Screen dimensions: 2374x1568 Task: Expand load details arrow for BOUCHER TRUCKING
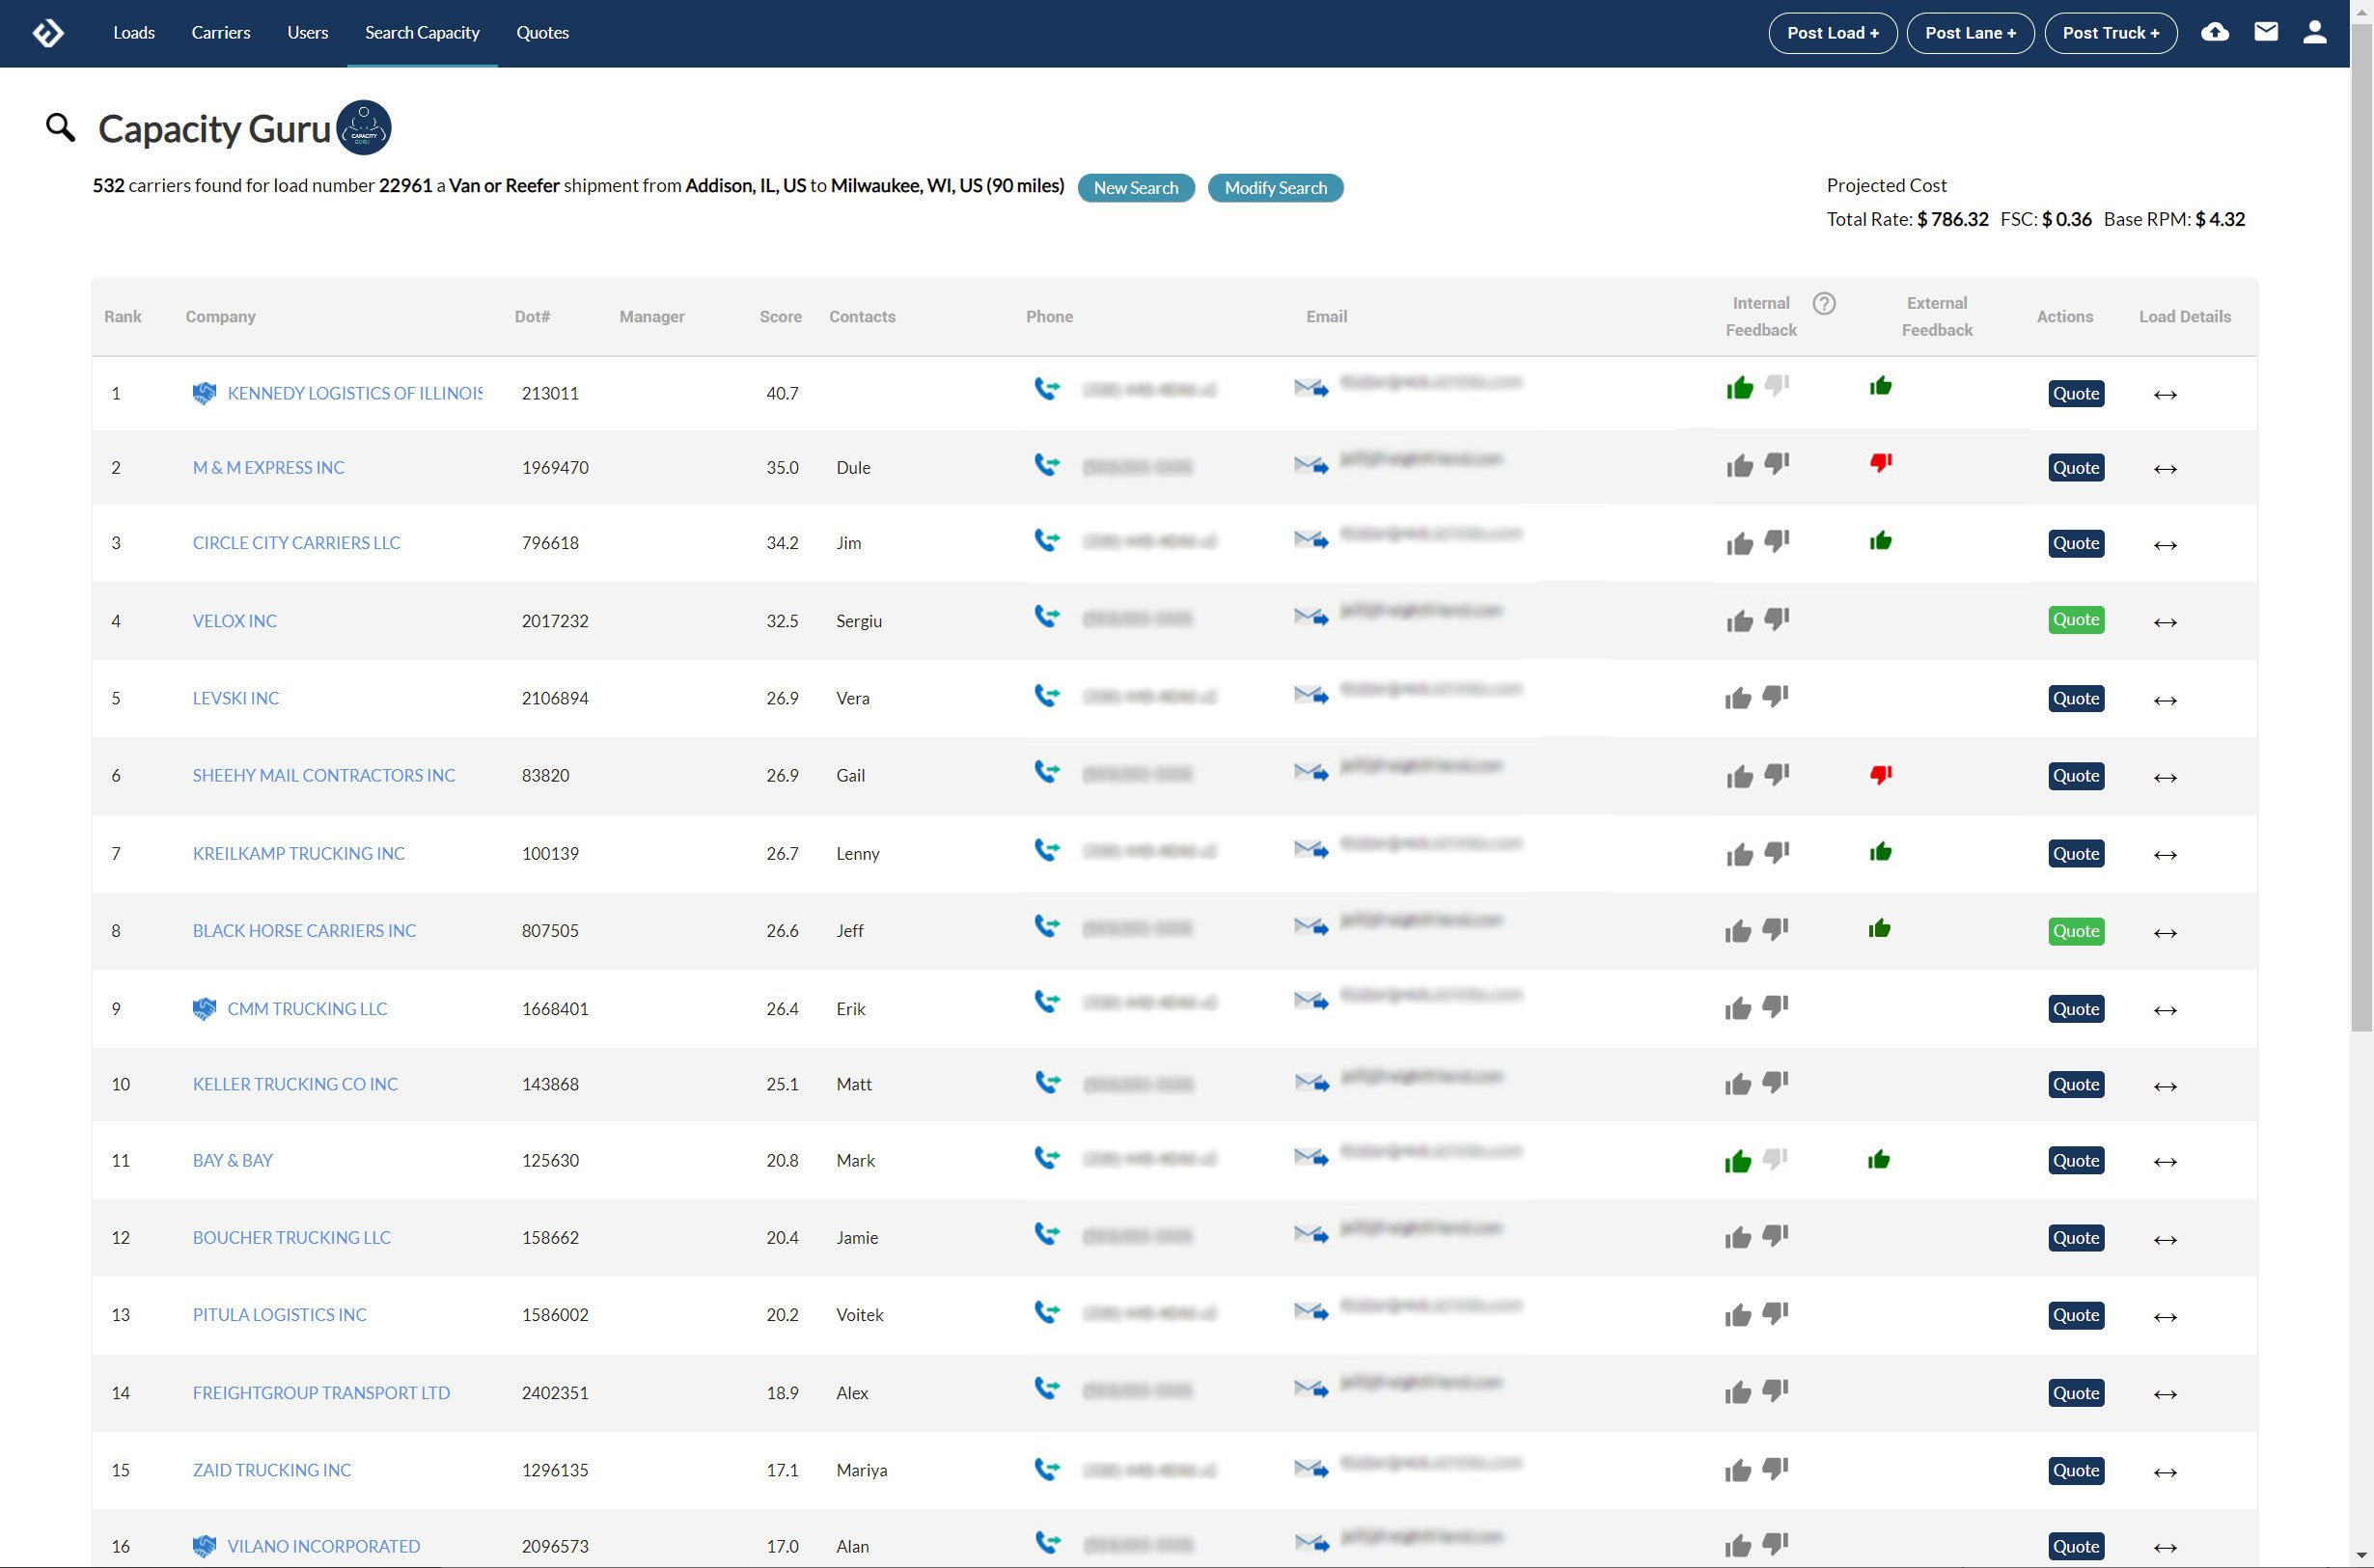(x=2164, y=1240)
